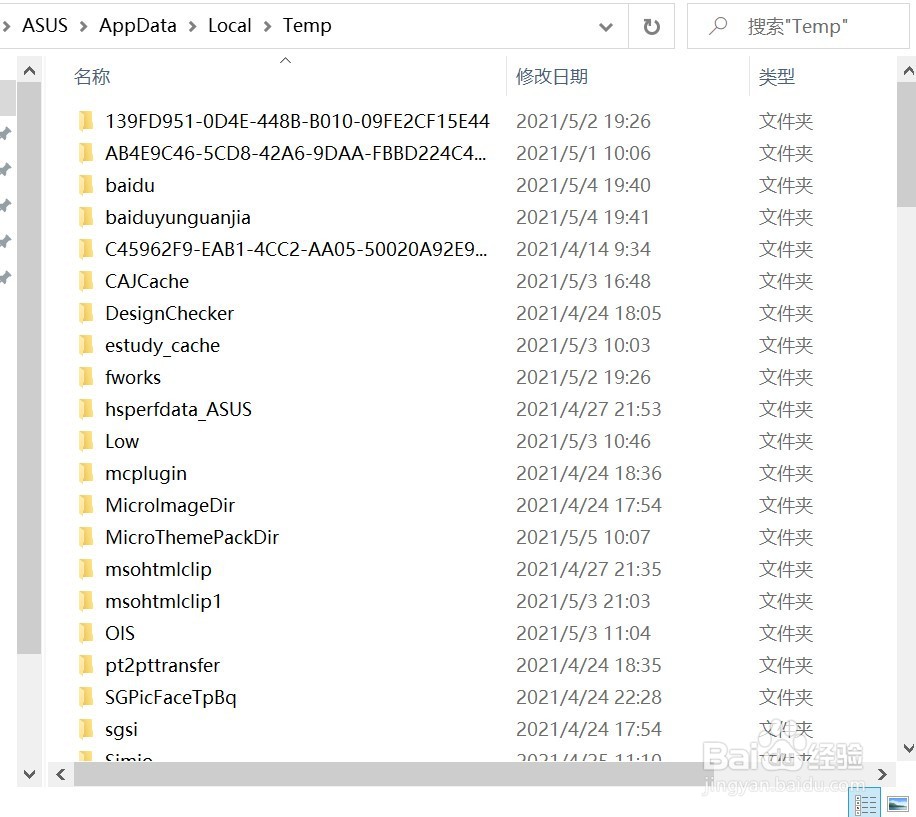This screenshot has height=817, width=916.
Task: Expand the chevron between ASUS and AppData
Action: 84,26
